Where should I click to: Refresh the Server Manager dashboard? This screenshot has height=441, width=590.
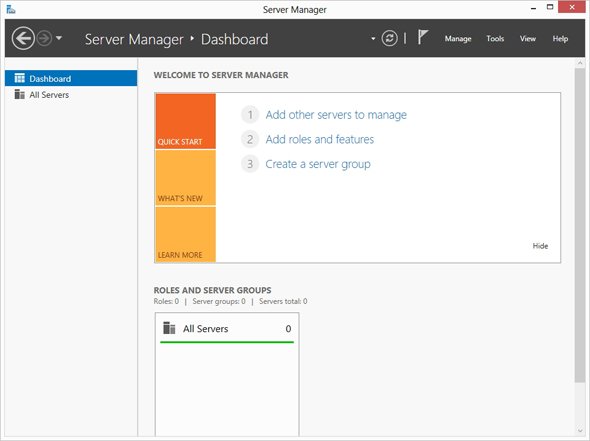(389, 38)
